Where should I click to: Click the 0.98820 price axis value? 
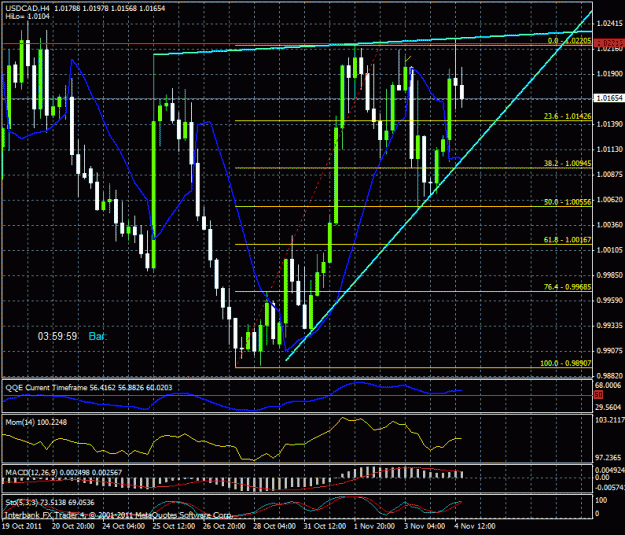610,376
